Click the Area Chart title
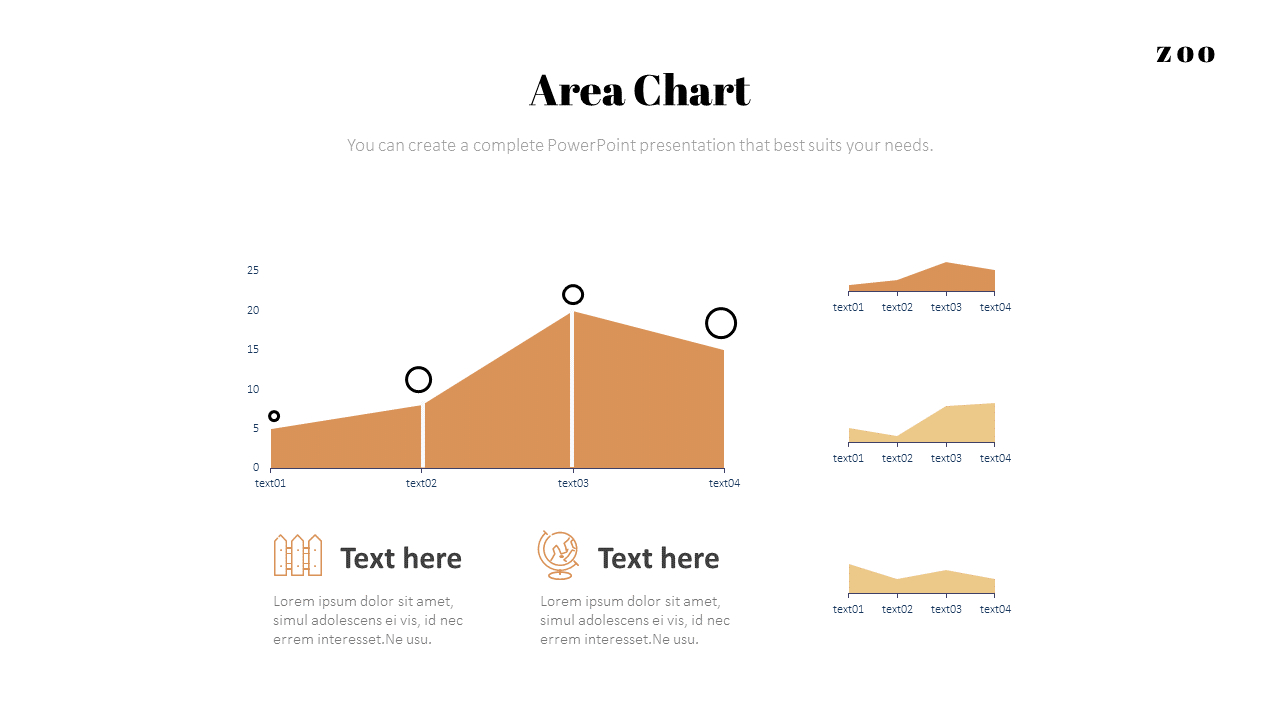1280x720 pixels. [640, 91]
